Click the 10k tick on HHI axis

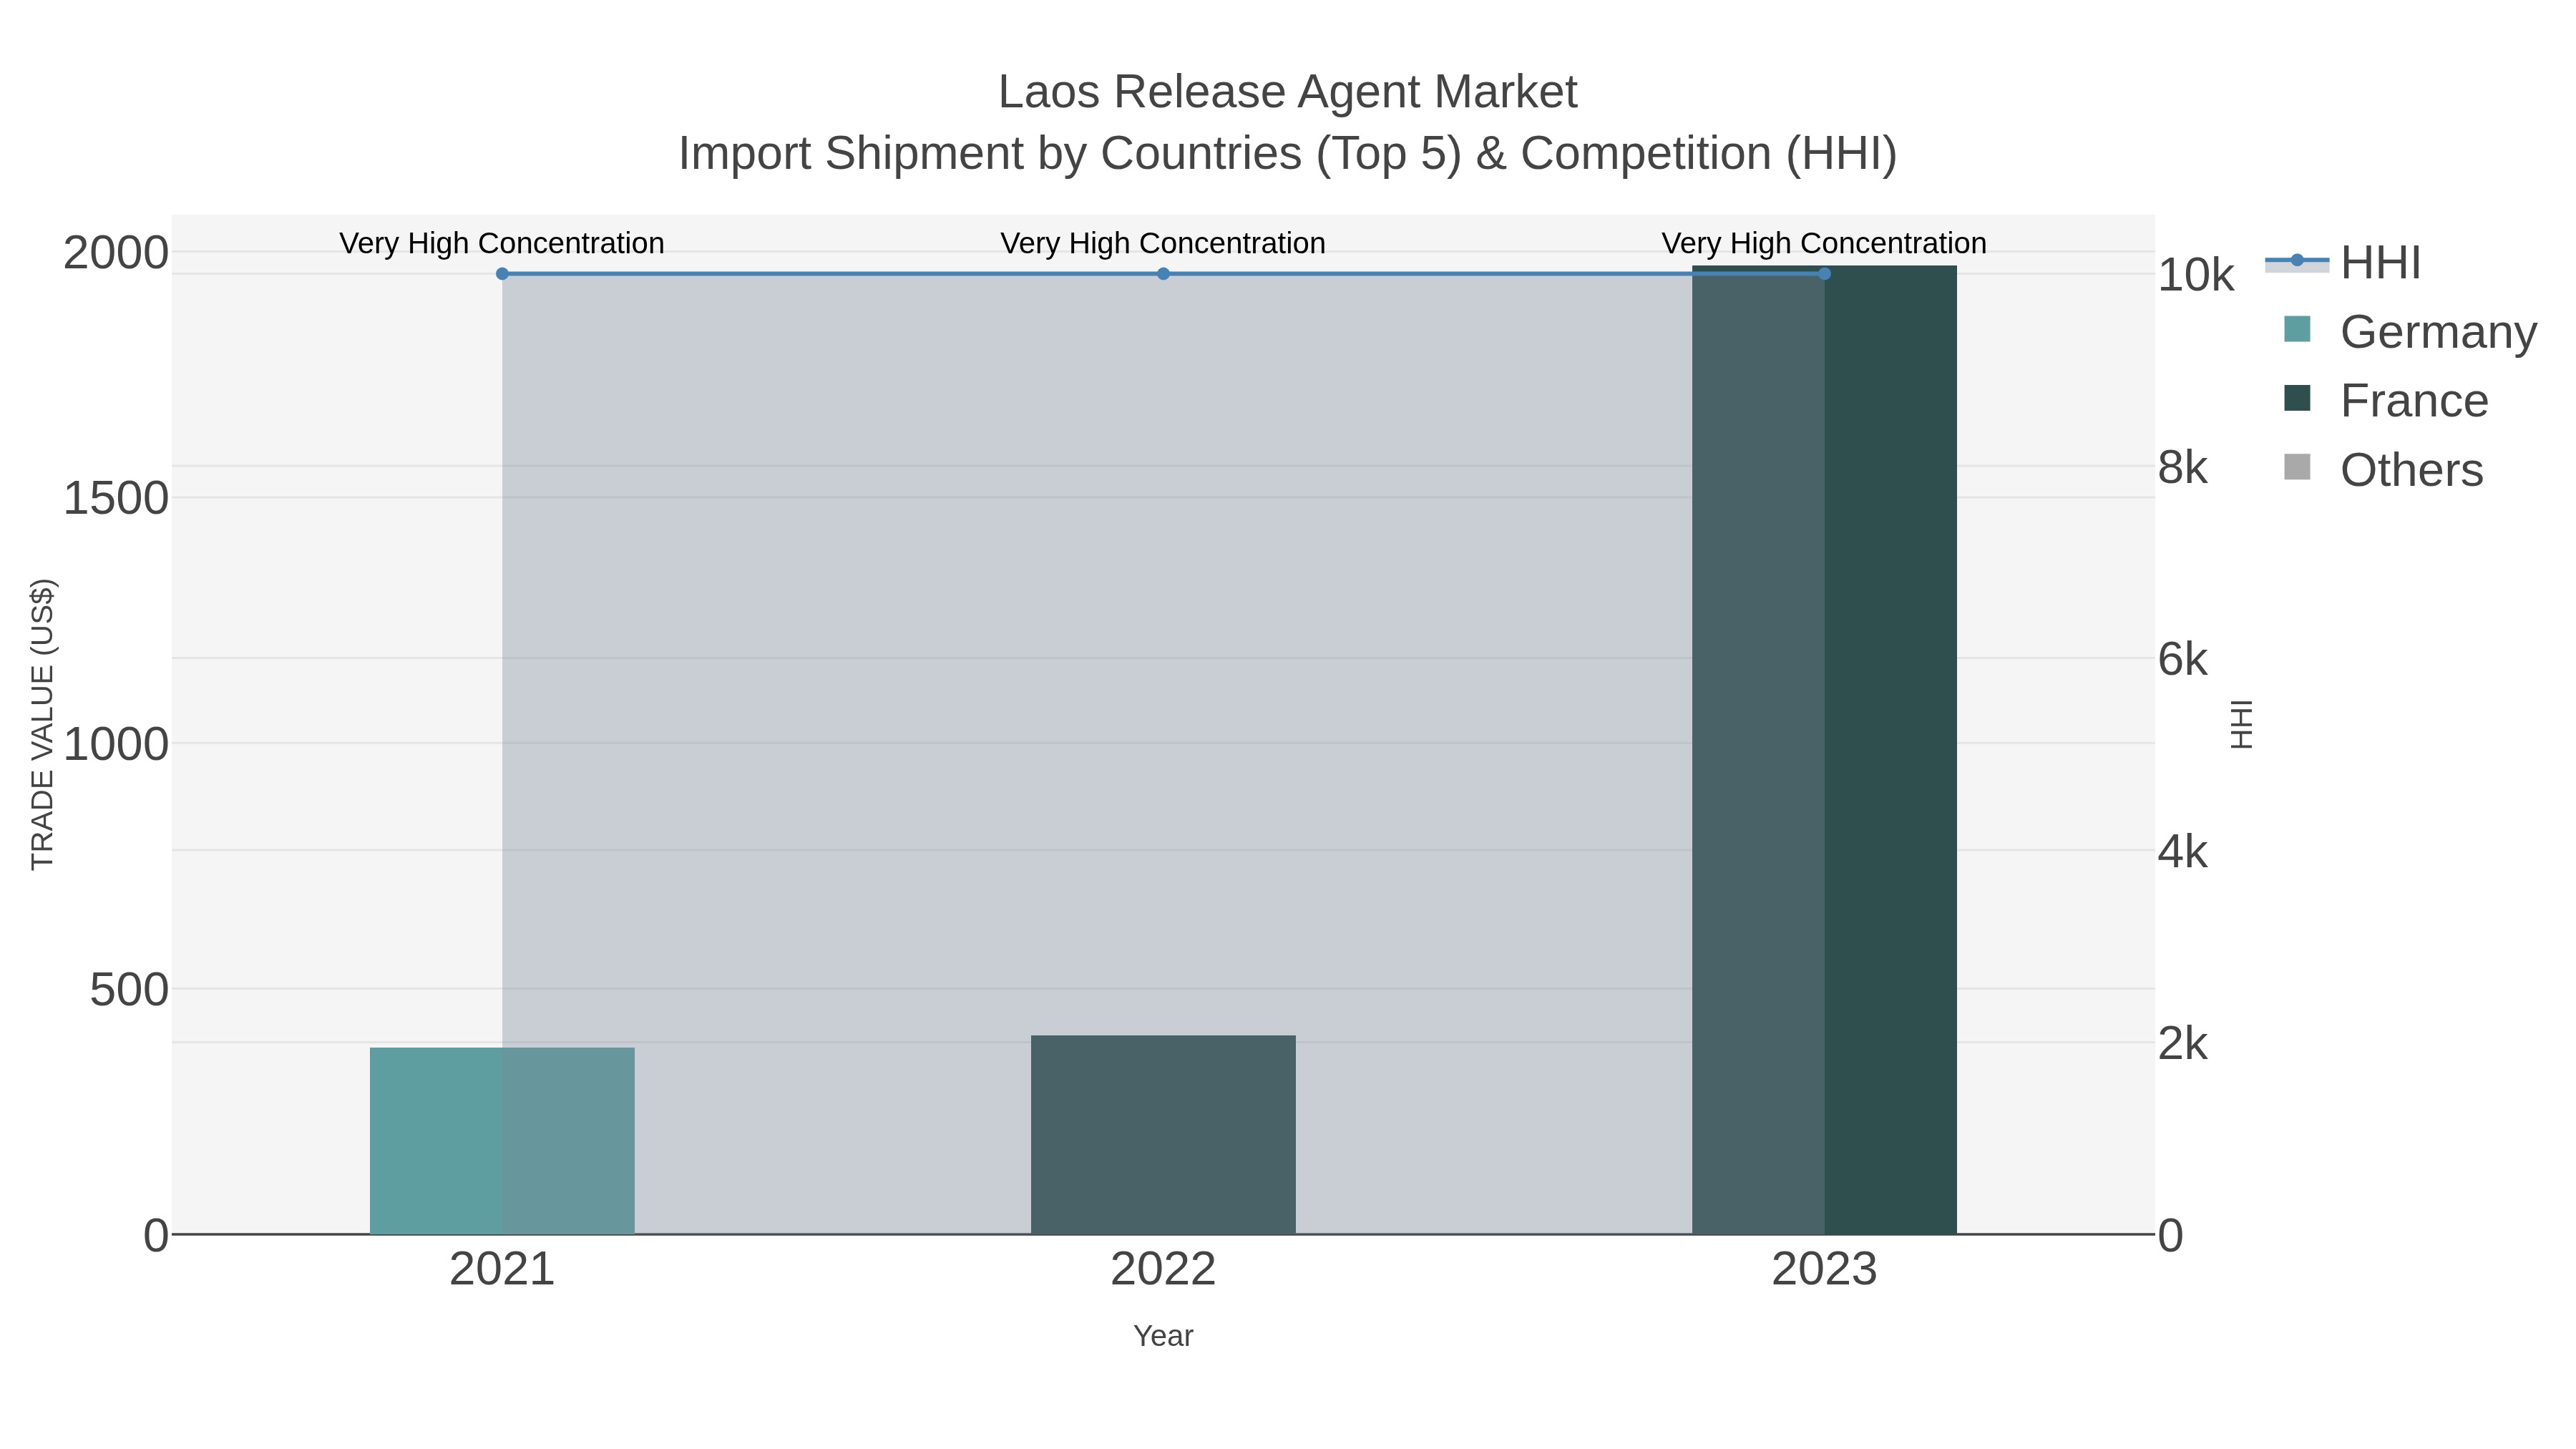point(2195,275)
